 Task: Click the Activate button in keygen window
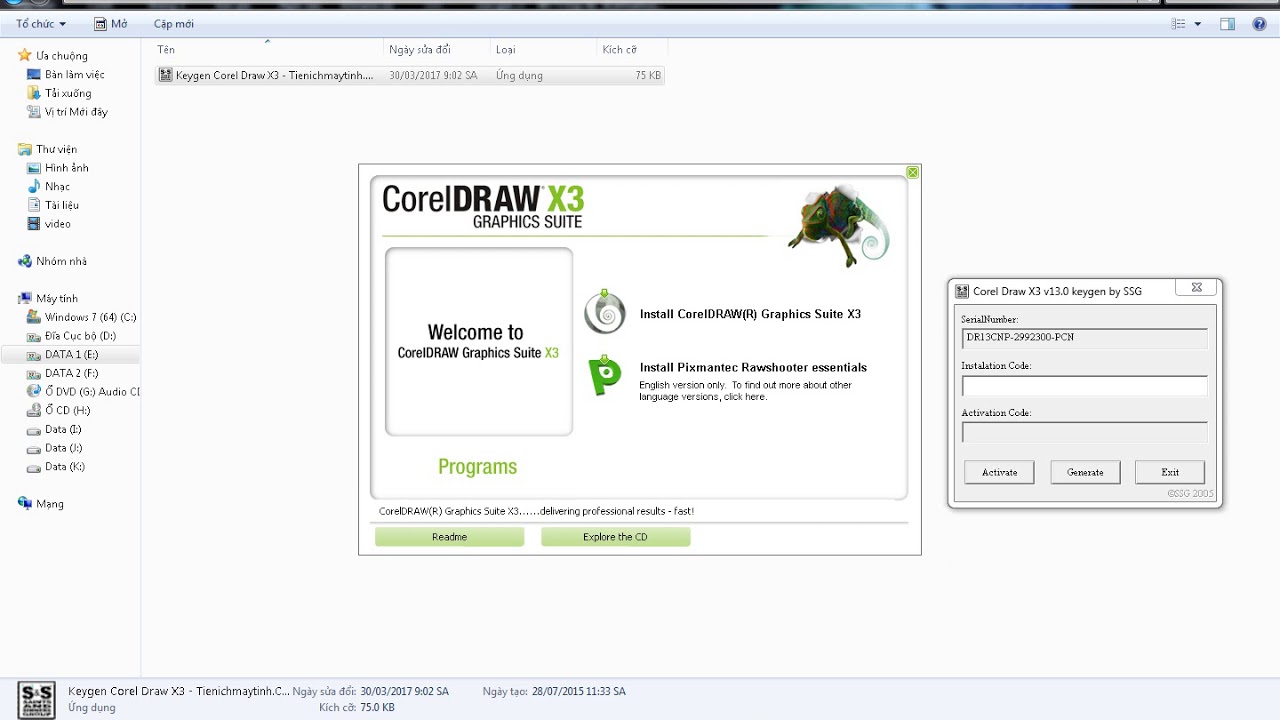[999, 472]
